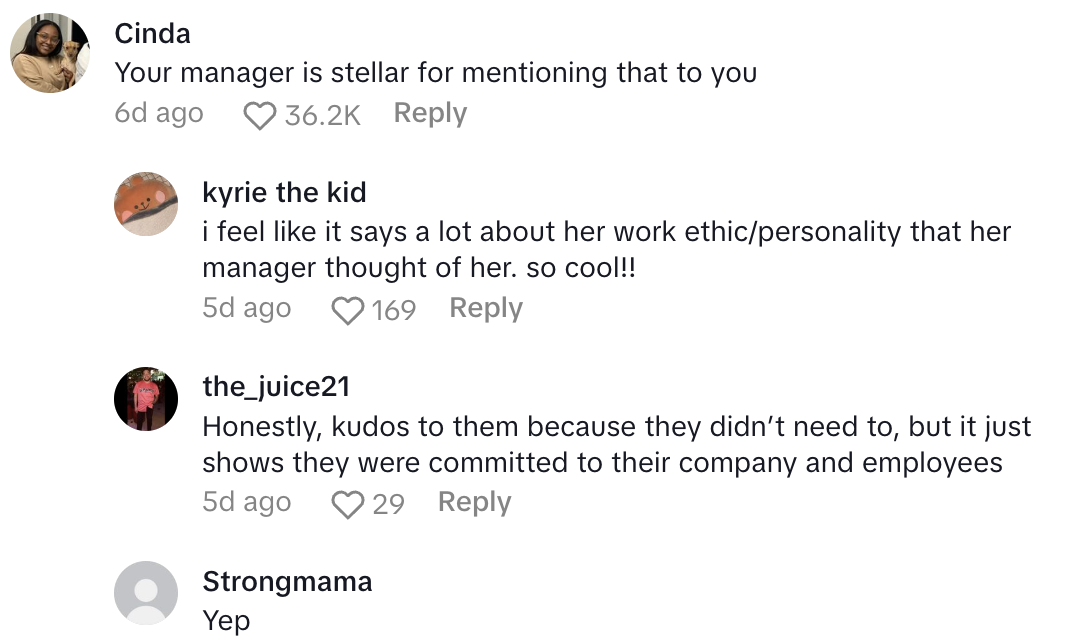Image resolution: width=1066 pixels, height=644 pixels.
Task: Tap the heart on kyrie the kid's reply
Action: click(x=347, y=310)
